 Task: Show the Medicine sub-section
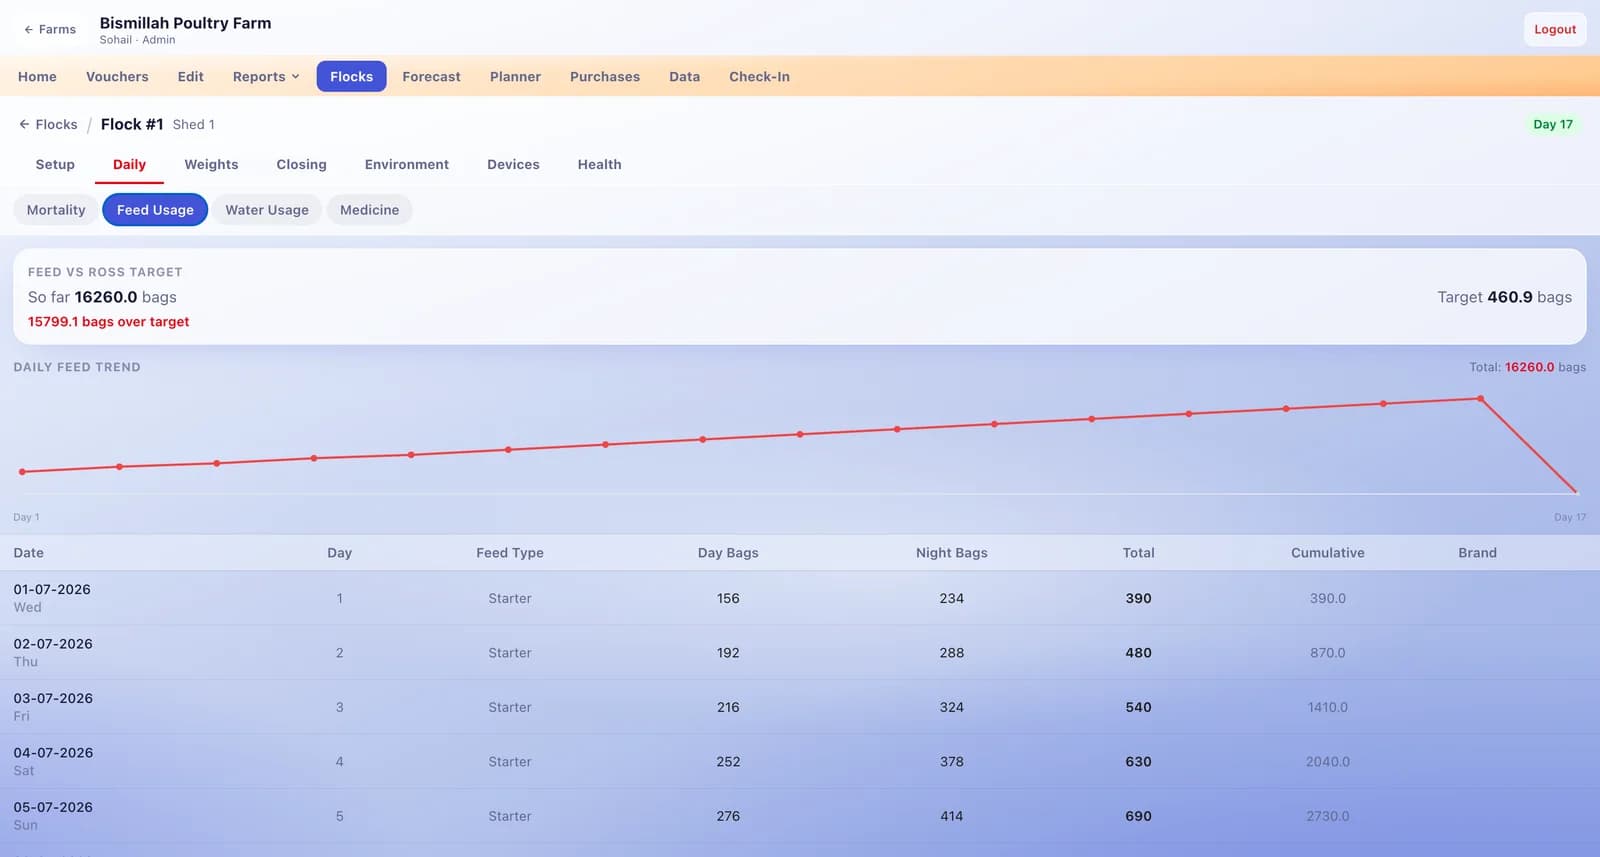click(369, 210)
